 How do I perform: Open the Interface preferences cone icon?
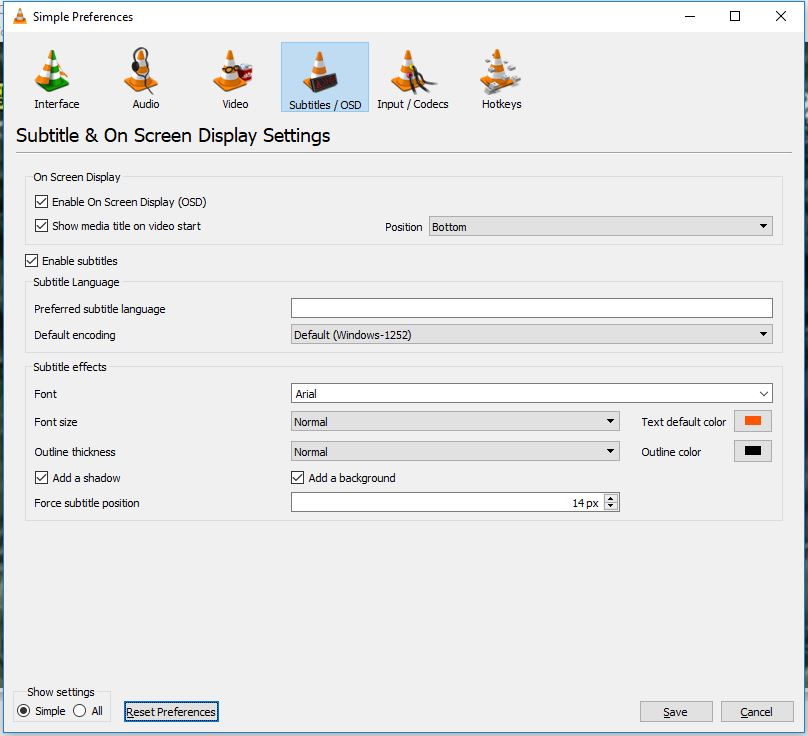(x=52, y=72)
